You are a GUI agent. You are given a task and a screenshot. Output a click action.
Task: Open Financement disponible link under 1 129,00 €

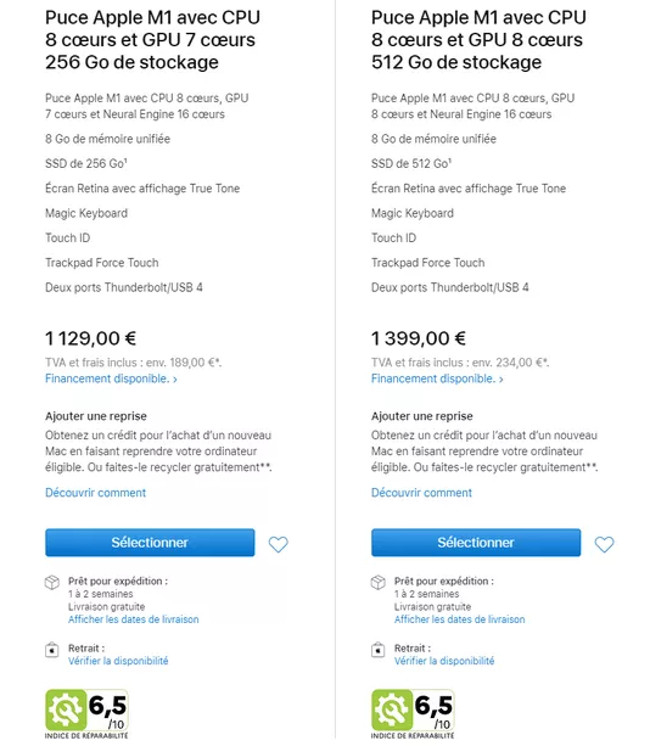click(111, 379)
